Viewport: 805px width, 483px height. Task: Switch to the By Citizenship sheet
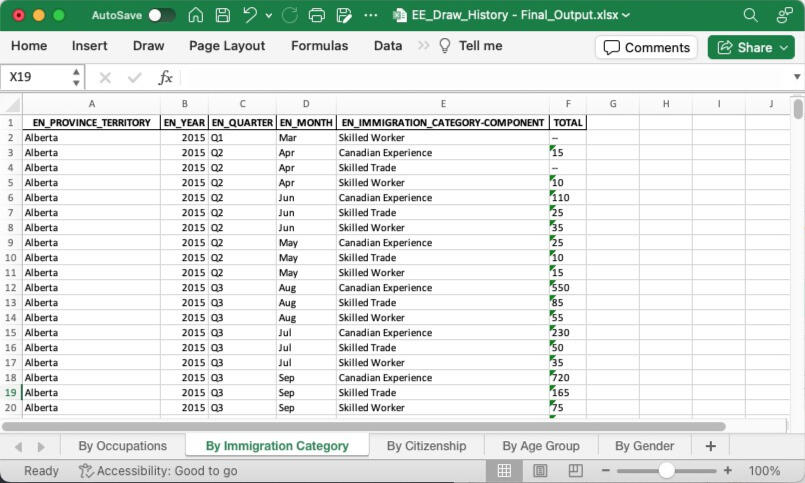point(426,446)
